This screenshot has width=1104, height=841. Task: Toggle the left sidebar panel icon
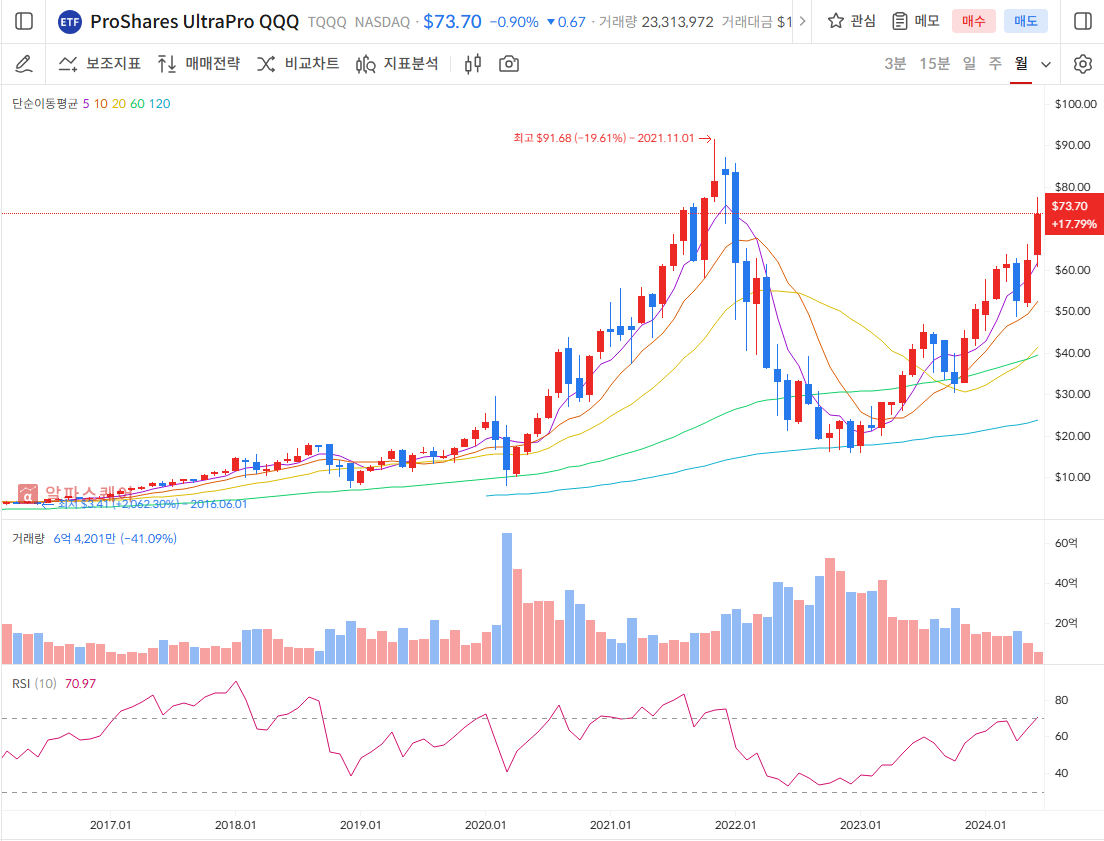(24, 21)
